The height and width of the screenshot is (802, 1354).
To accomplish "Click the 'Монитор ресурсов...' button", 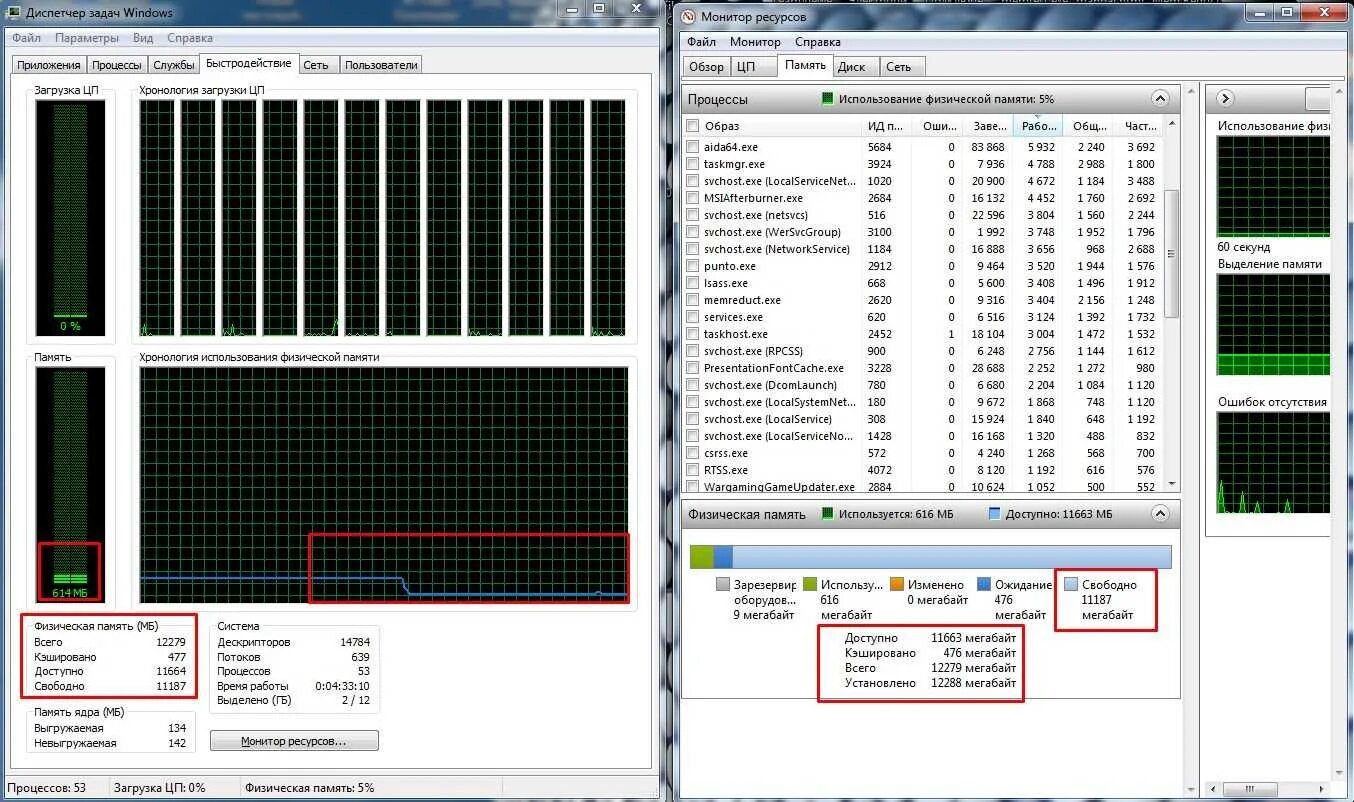I will (x=294, y=741).
